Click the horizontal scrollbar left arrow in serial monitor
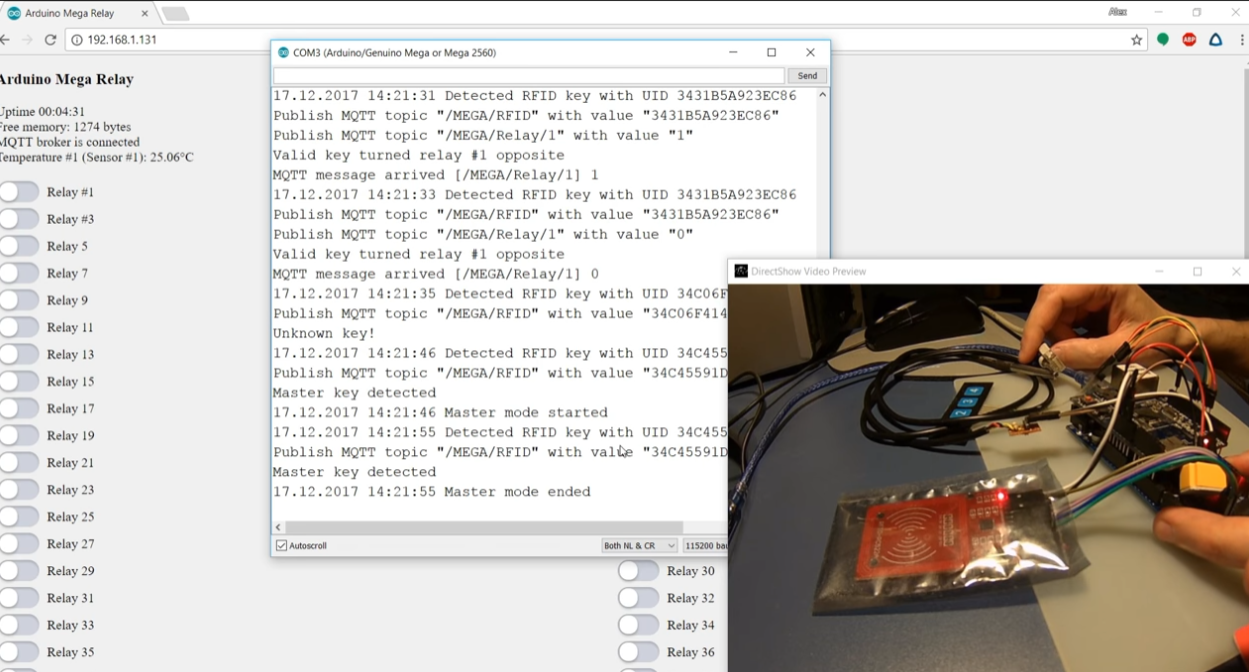 click(x=278, y=527)
